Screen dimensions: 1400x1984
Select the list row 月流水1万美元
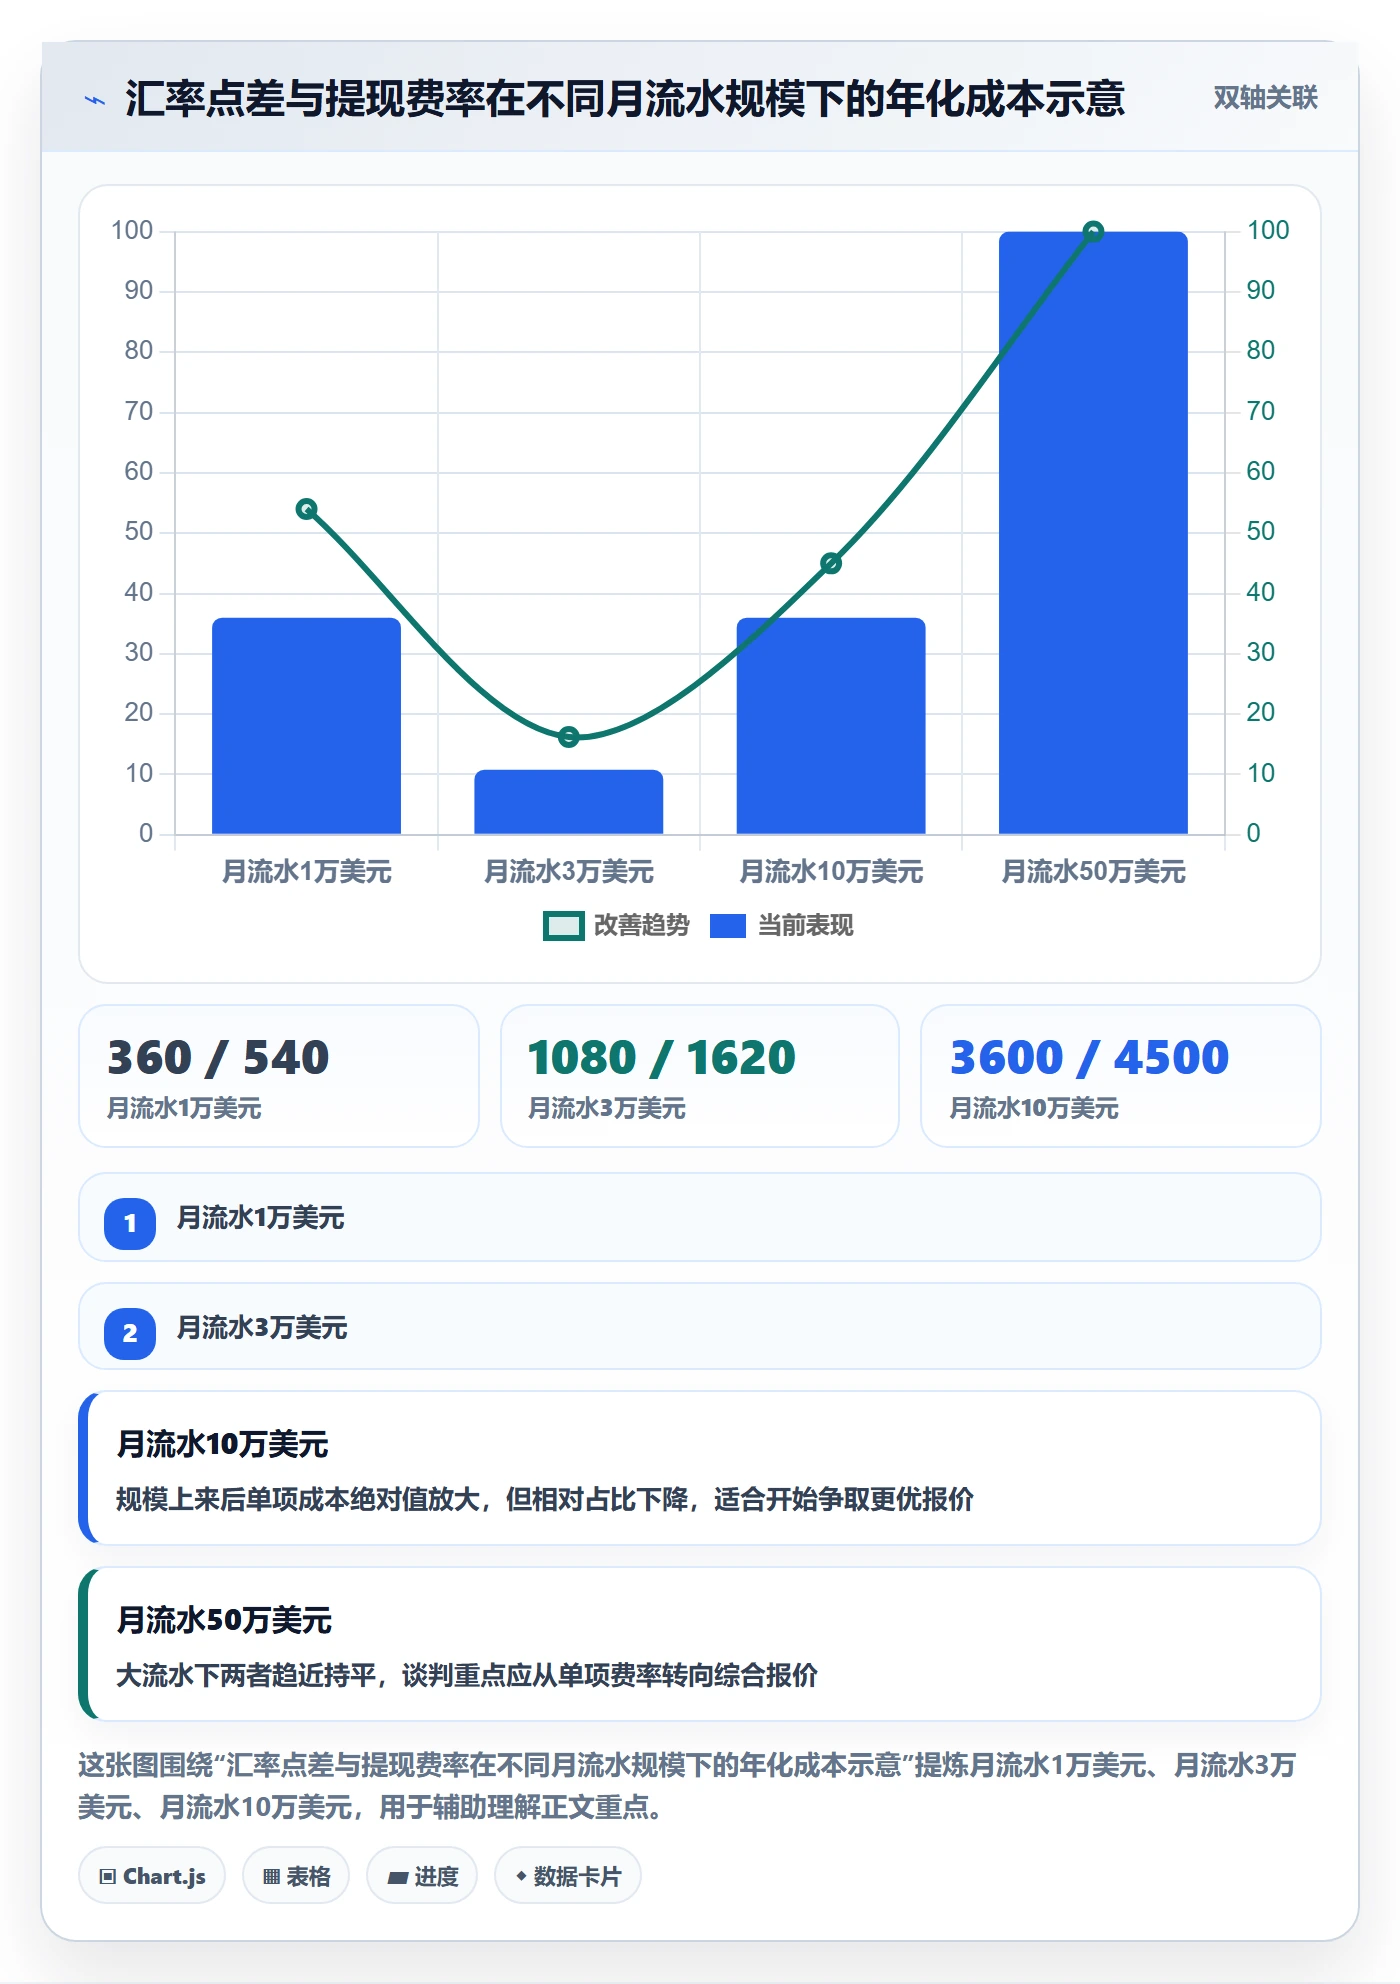point(700,1217)
